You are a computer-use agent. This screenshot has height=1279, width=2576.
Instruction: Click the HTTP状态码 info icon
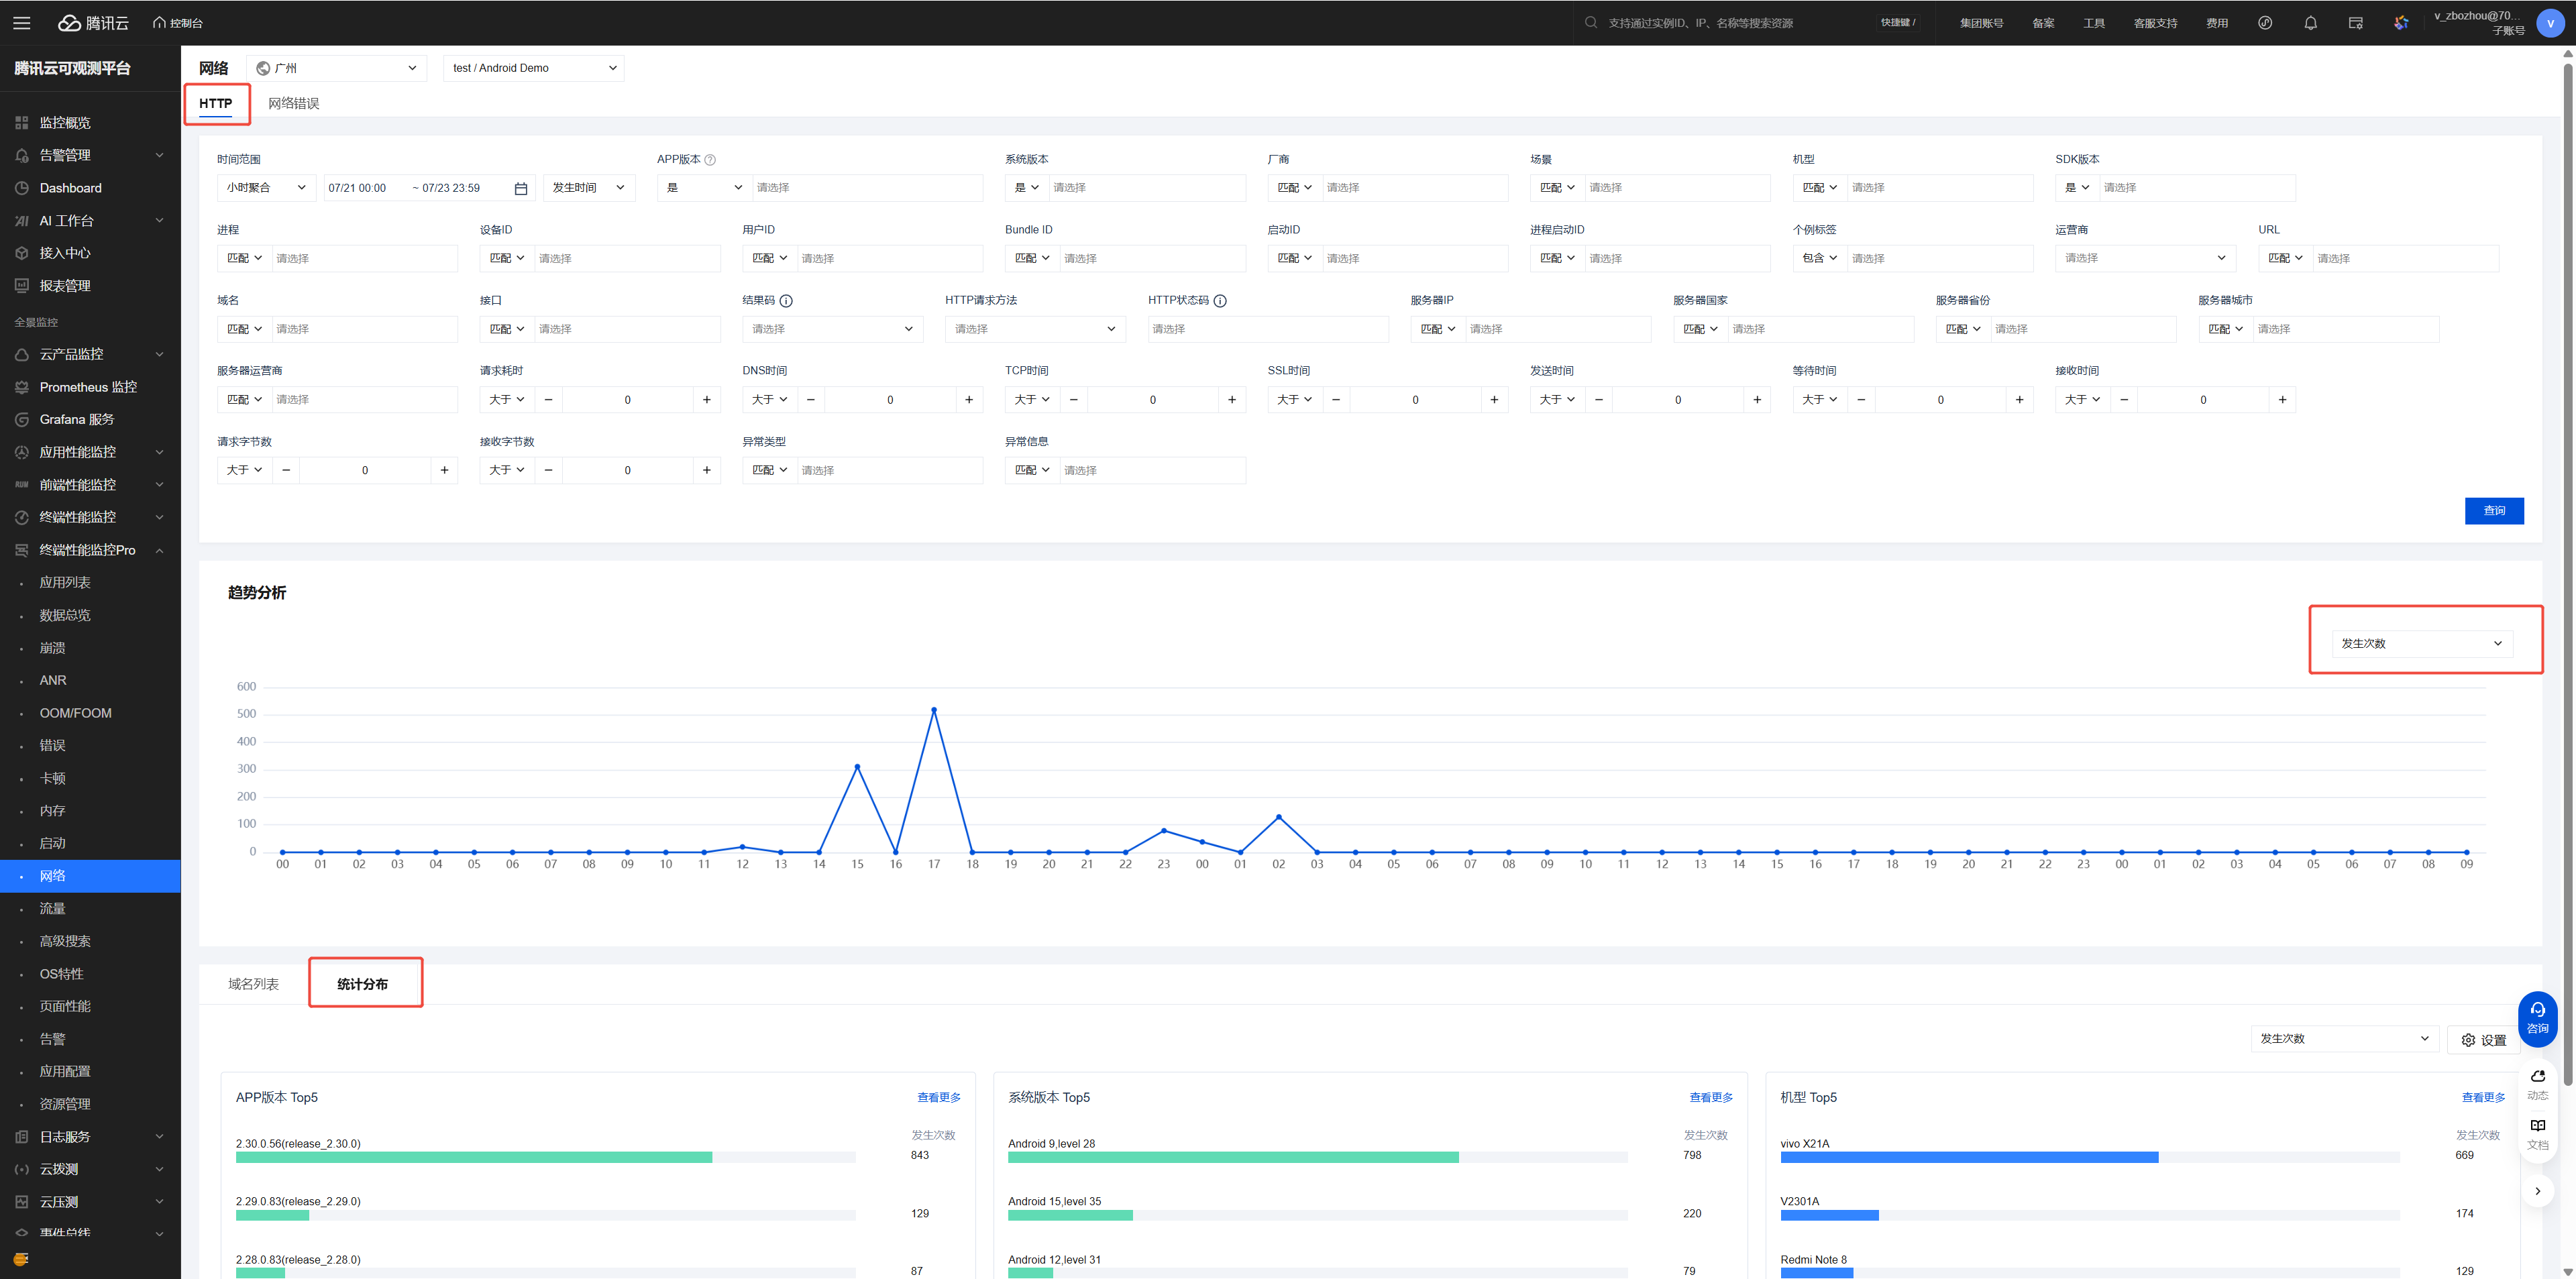[1220, 301]
